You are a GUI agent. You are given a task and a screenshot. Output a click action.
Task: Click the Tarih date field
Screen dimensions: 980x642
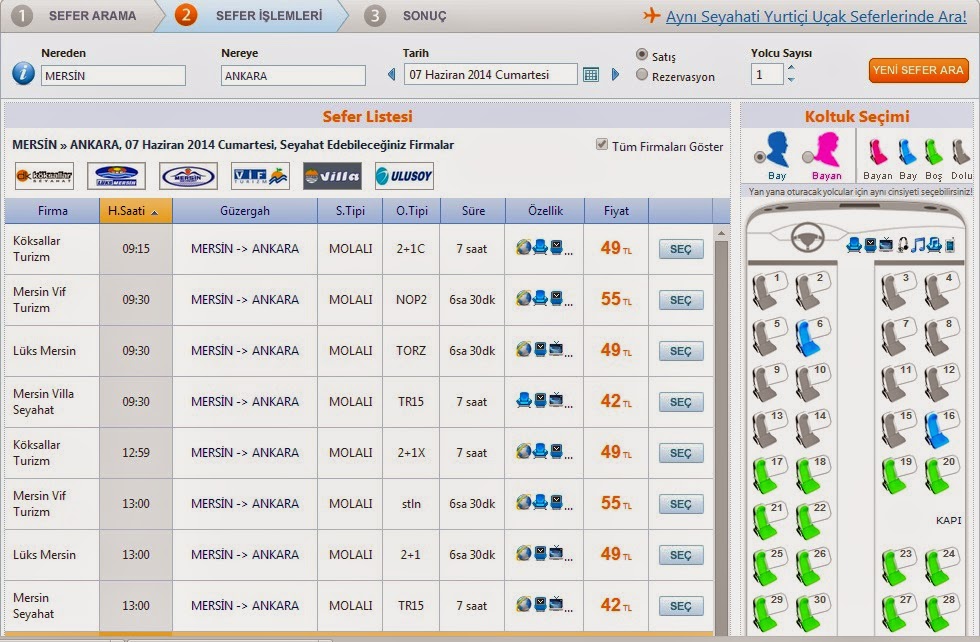[491, 74]
